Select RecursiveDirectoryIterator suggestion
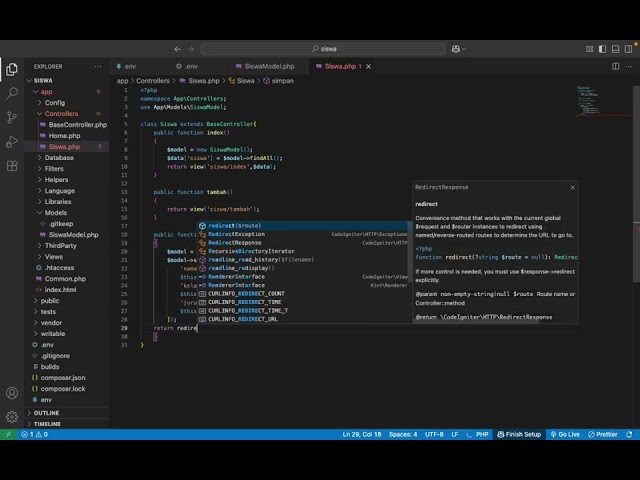 302,251
